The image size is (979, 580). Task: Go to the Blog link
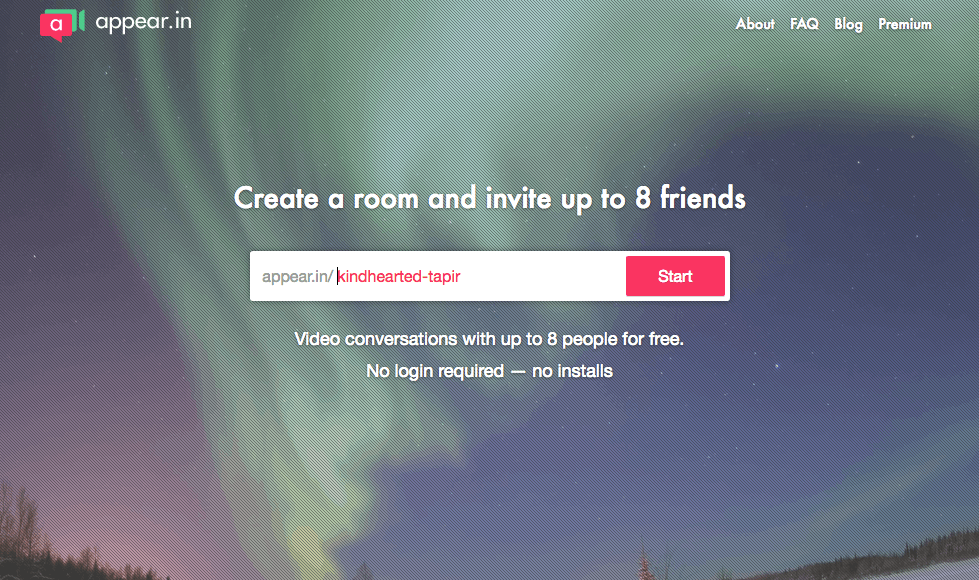pyautogui.click(x=849, y=24)
